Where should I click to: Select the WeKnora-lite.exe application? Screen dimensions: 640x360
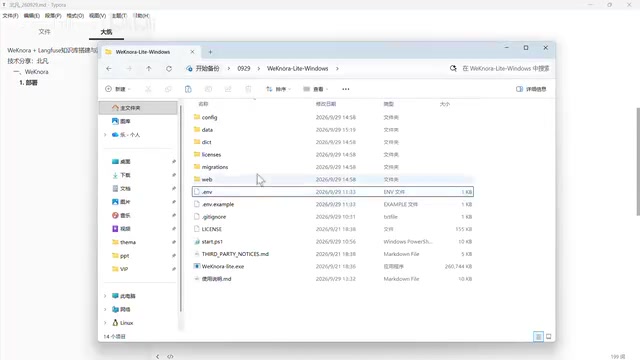(332, 267)
